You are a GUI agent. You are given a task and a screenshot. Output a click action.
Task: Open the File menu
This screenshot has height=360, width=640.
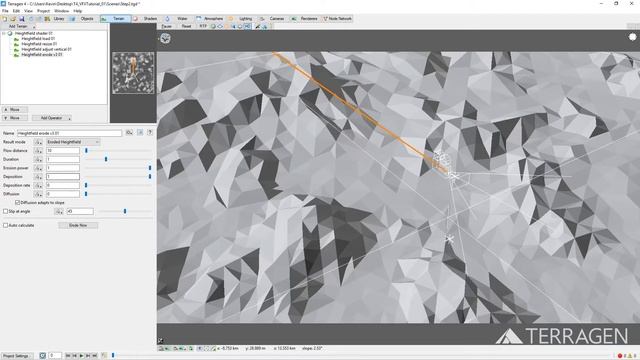click(5, 11)
